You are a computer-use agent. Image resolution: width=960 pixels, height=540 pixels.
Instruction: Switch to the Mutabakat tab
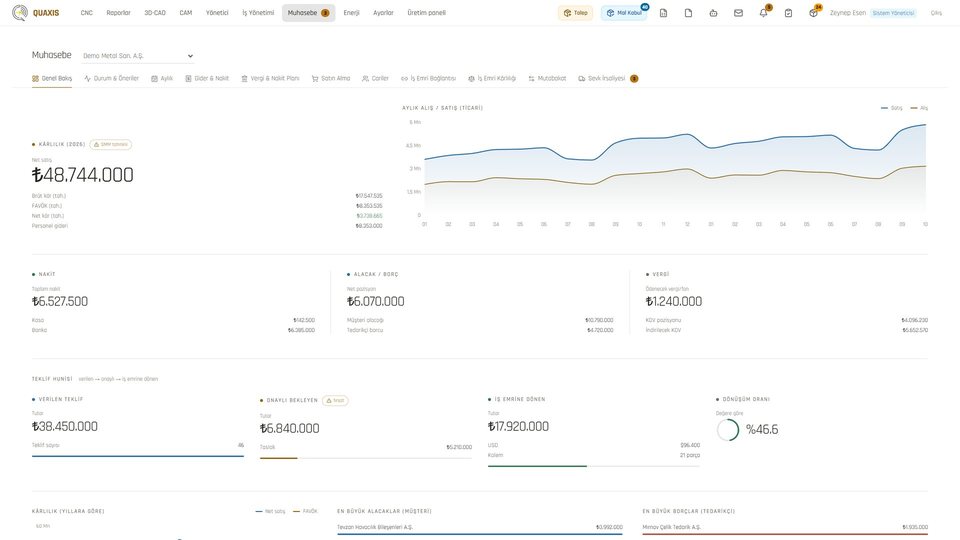[x=547, y=78]
